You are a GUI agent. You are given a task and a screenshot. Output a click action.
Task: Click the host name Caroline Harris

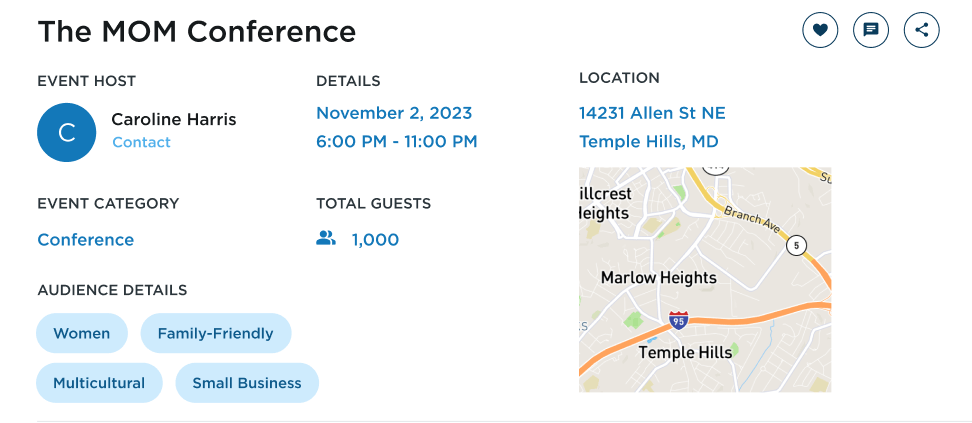coord(174,119)
